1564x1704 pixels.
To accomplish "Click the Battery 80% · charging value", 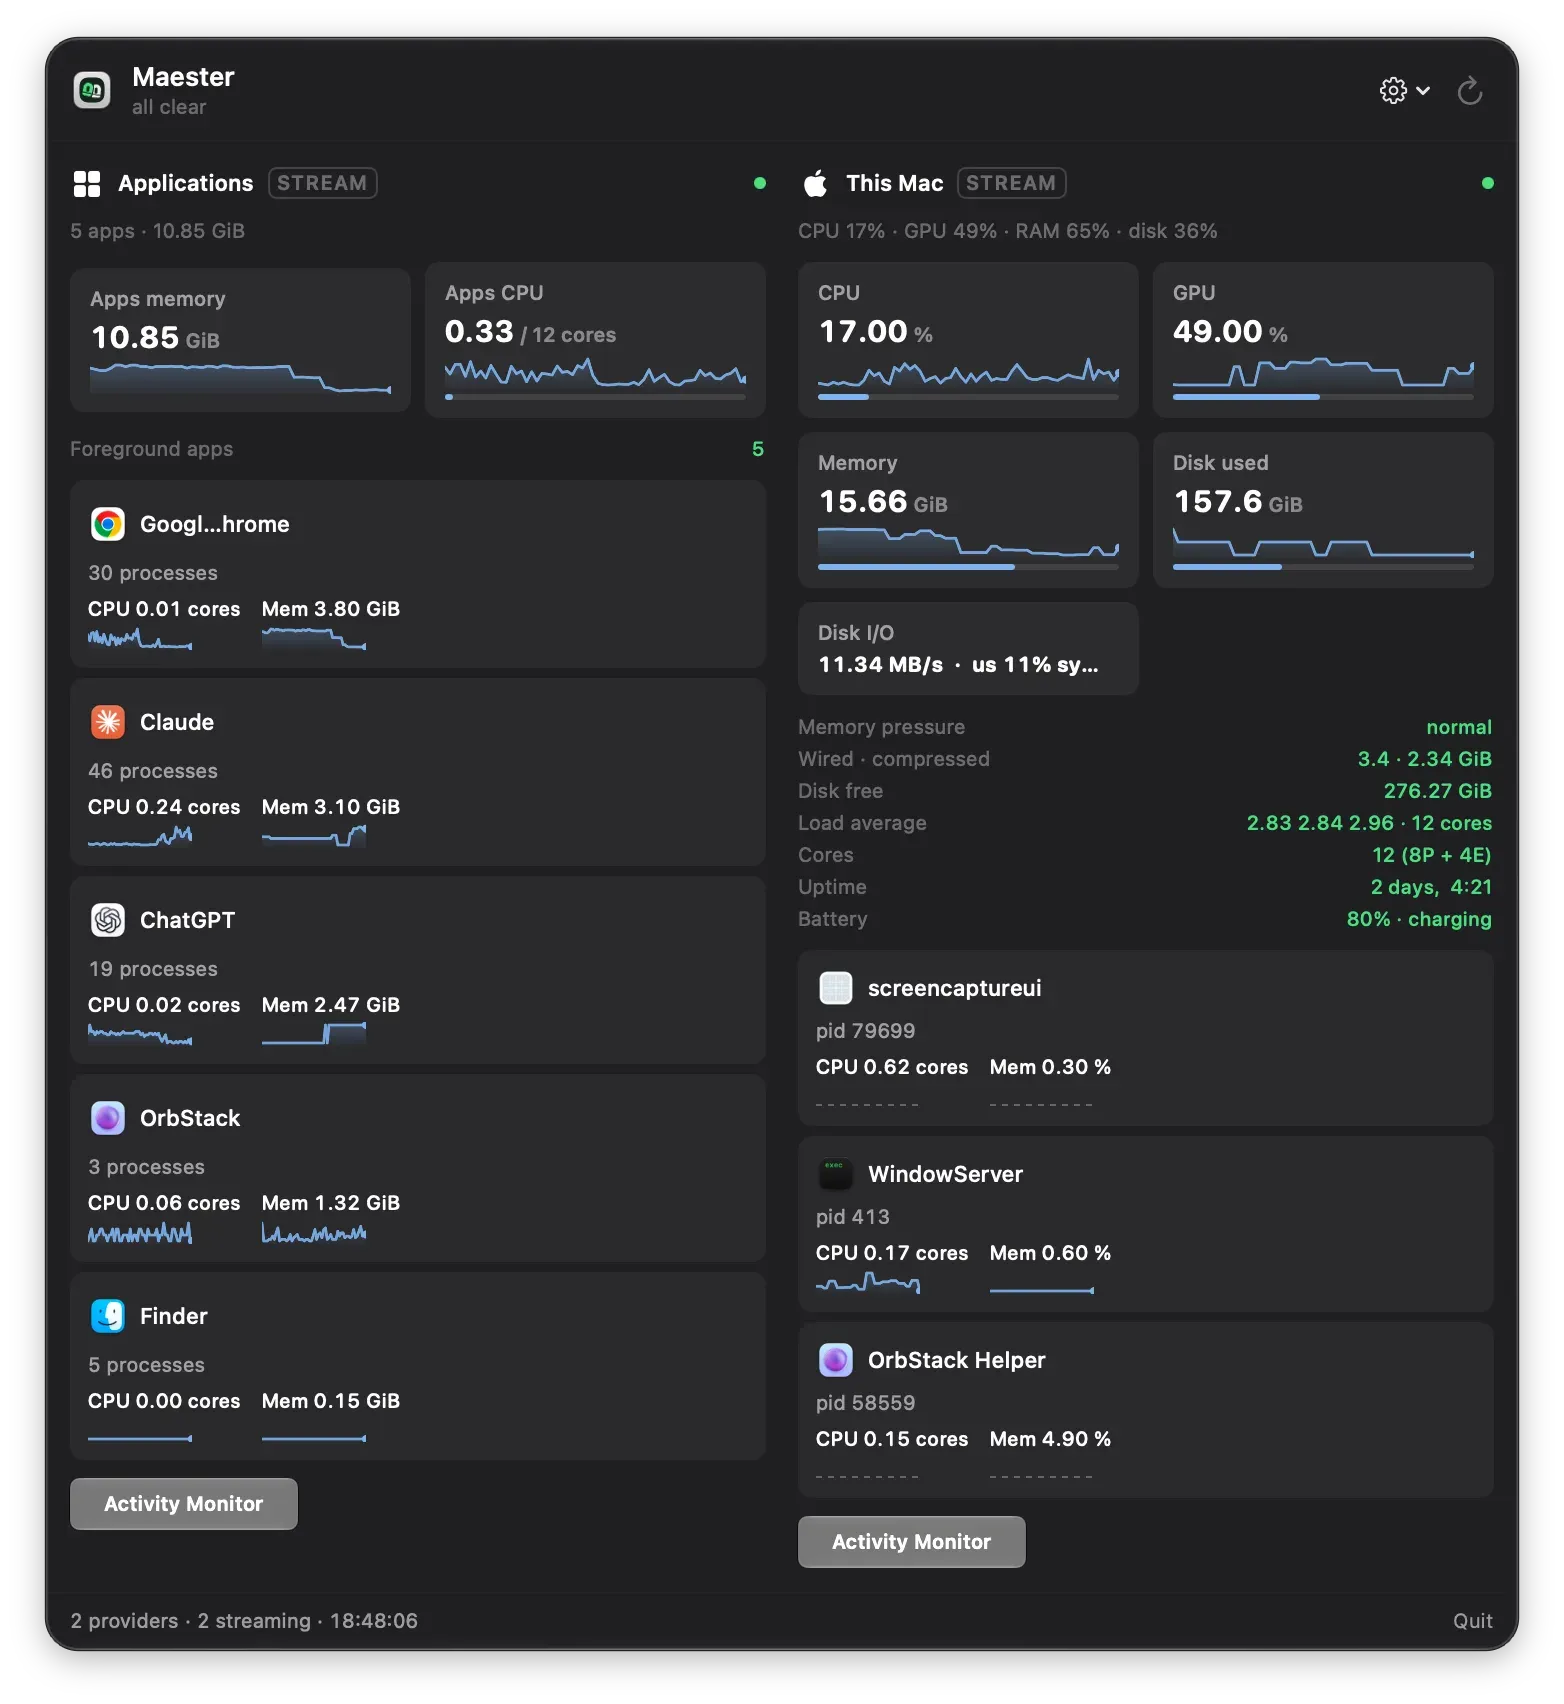I will click(x=1419, y=919).
